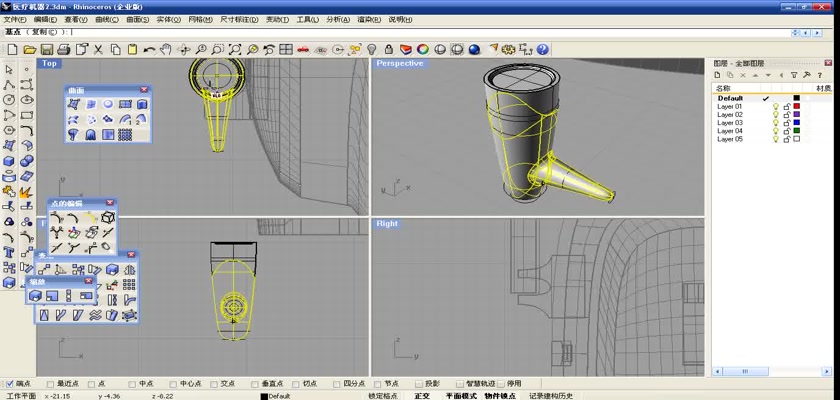Select the arrow pointer tool in sidebar
Image resolution: width=840 pixels, height=400 pixels.
click(9, 69)
